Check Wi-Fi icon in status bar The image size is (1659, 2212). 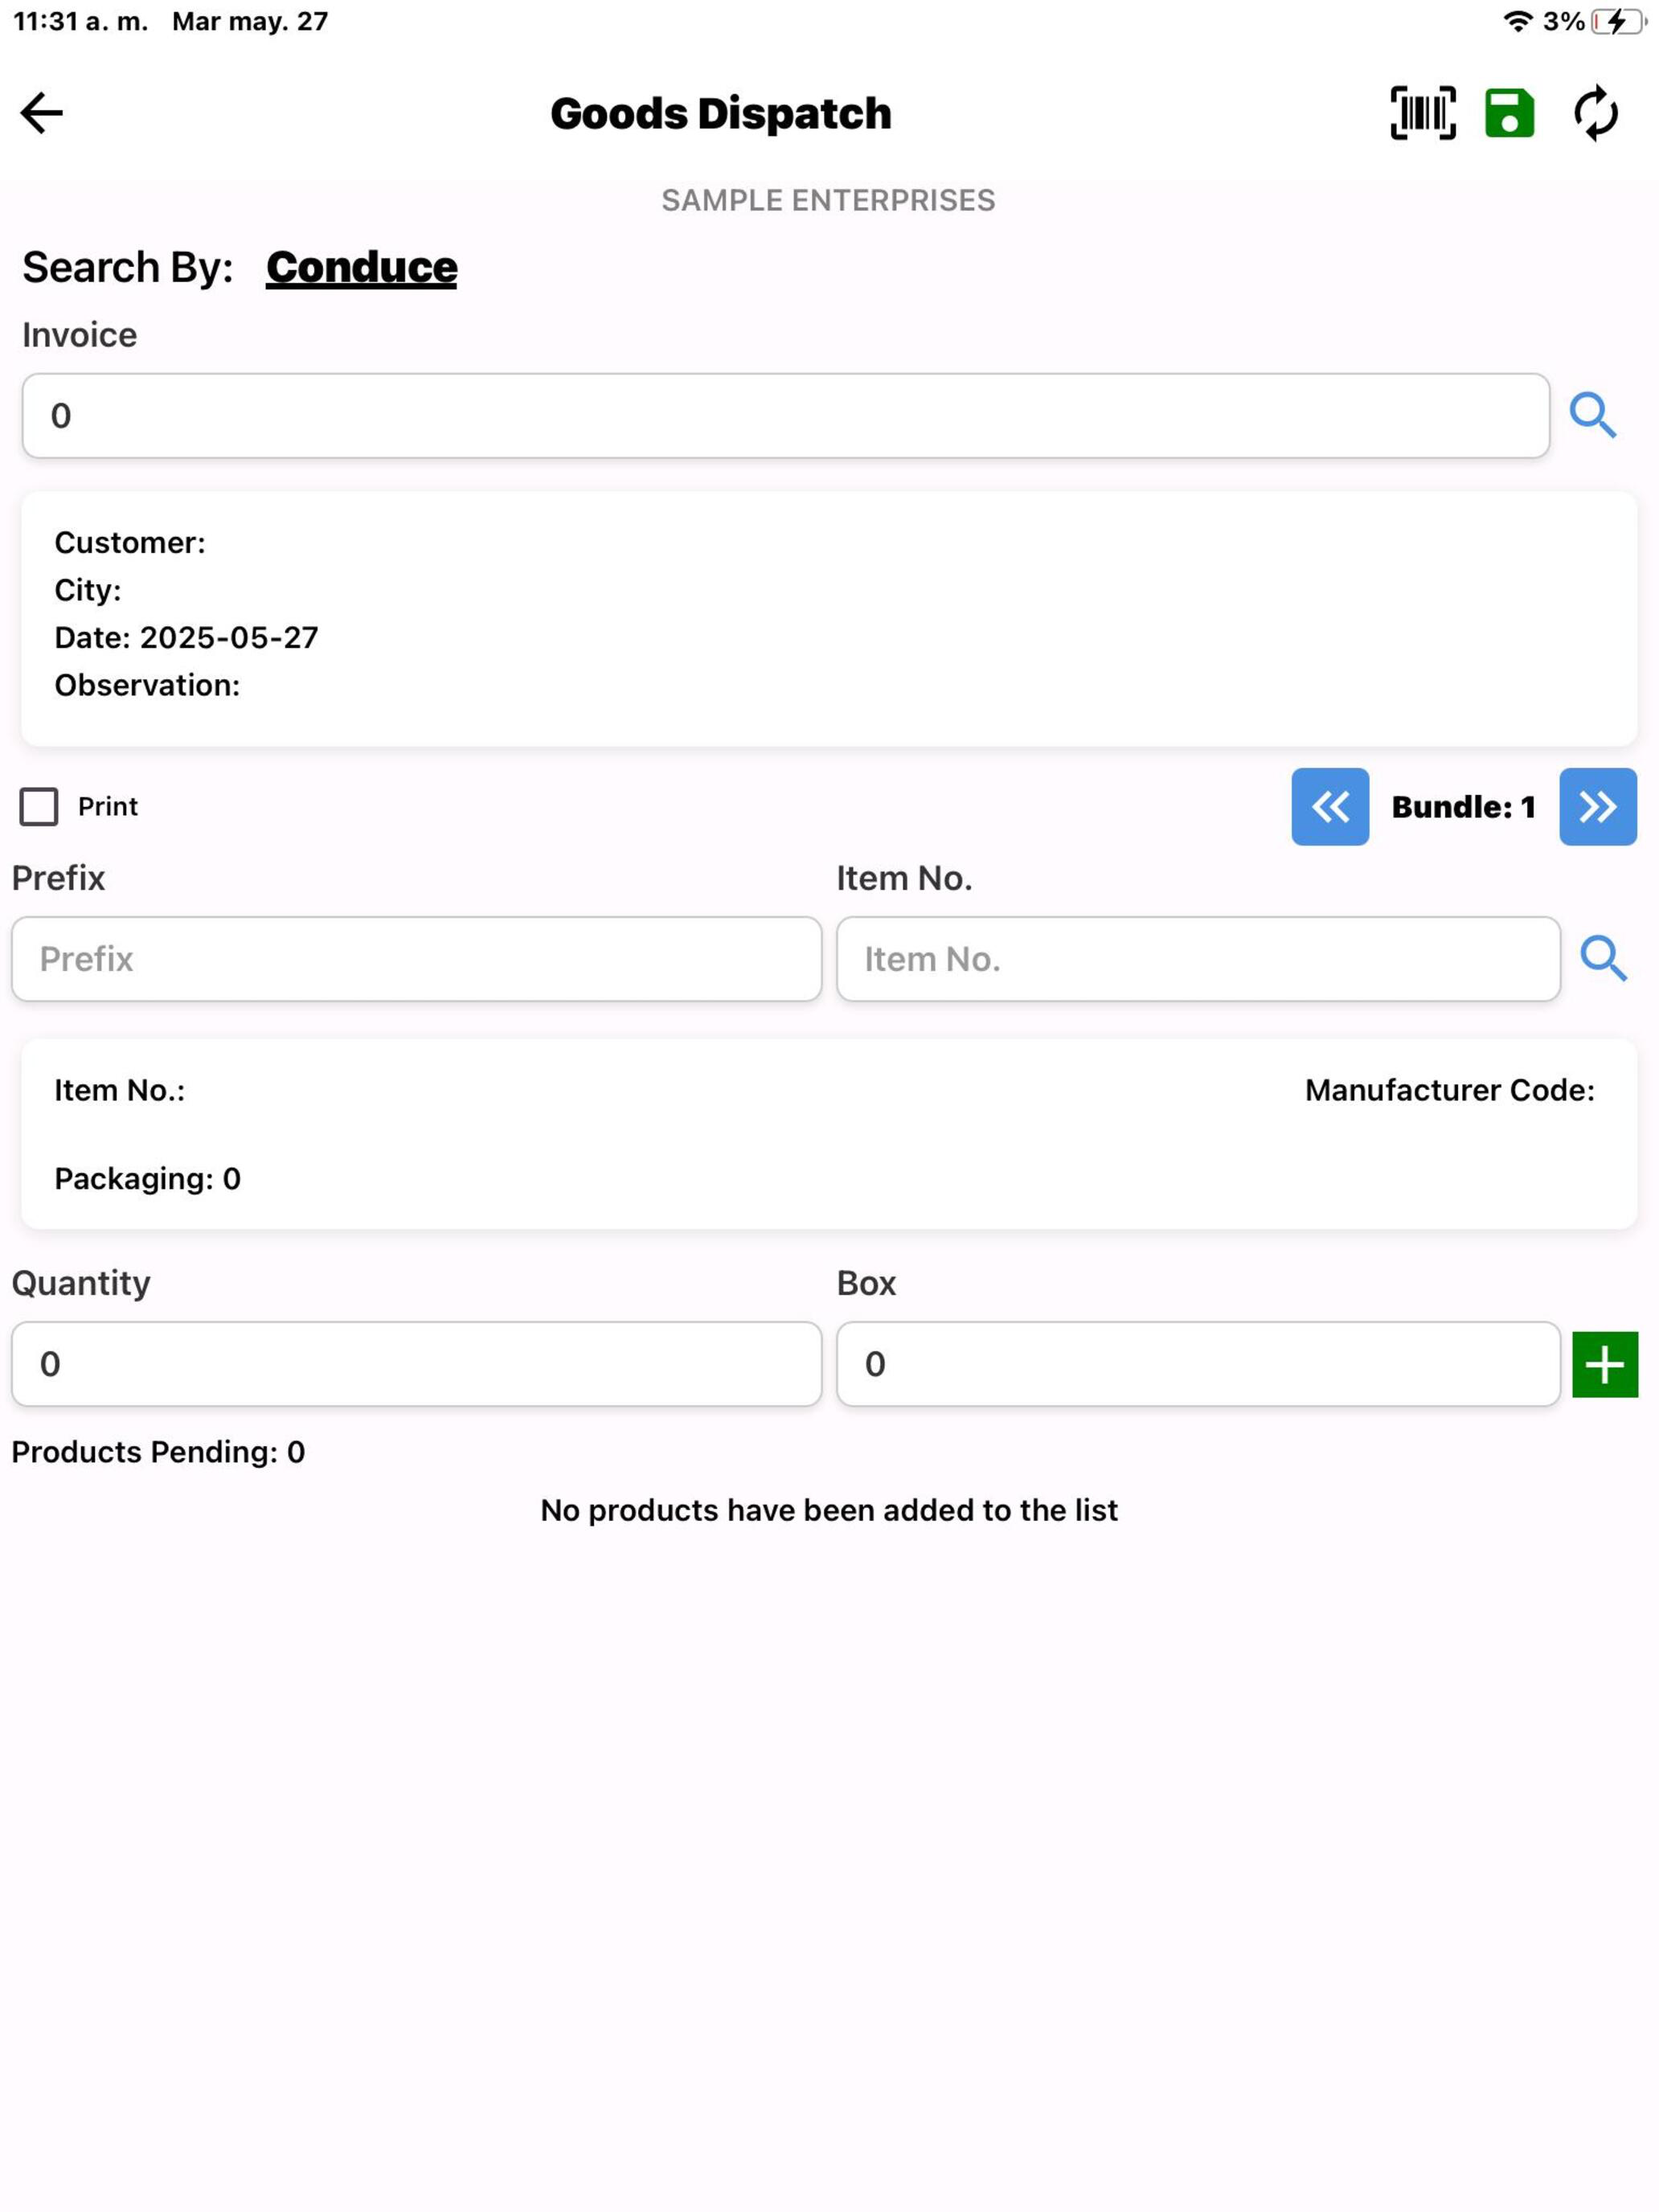[1518, 21]
